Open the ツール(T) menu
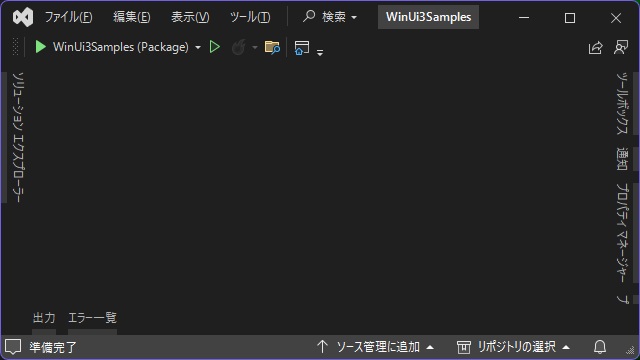The image size is (640, 360). [250, 17]
